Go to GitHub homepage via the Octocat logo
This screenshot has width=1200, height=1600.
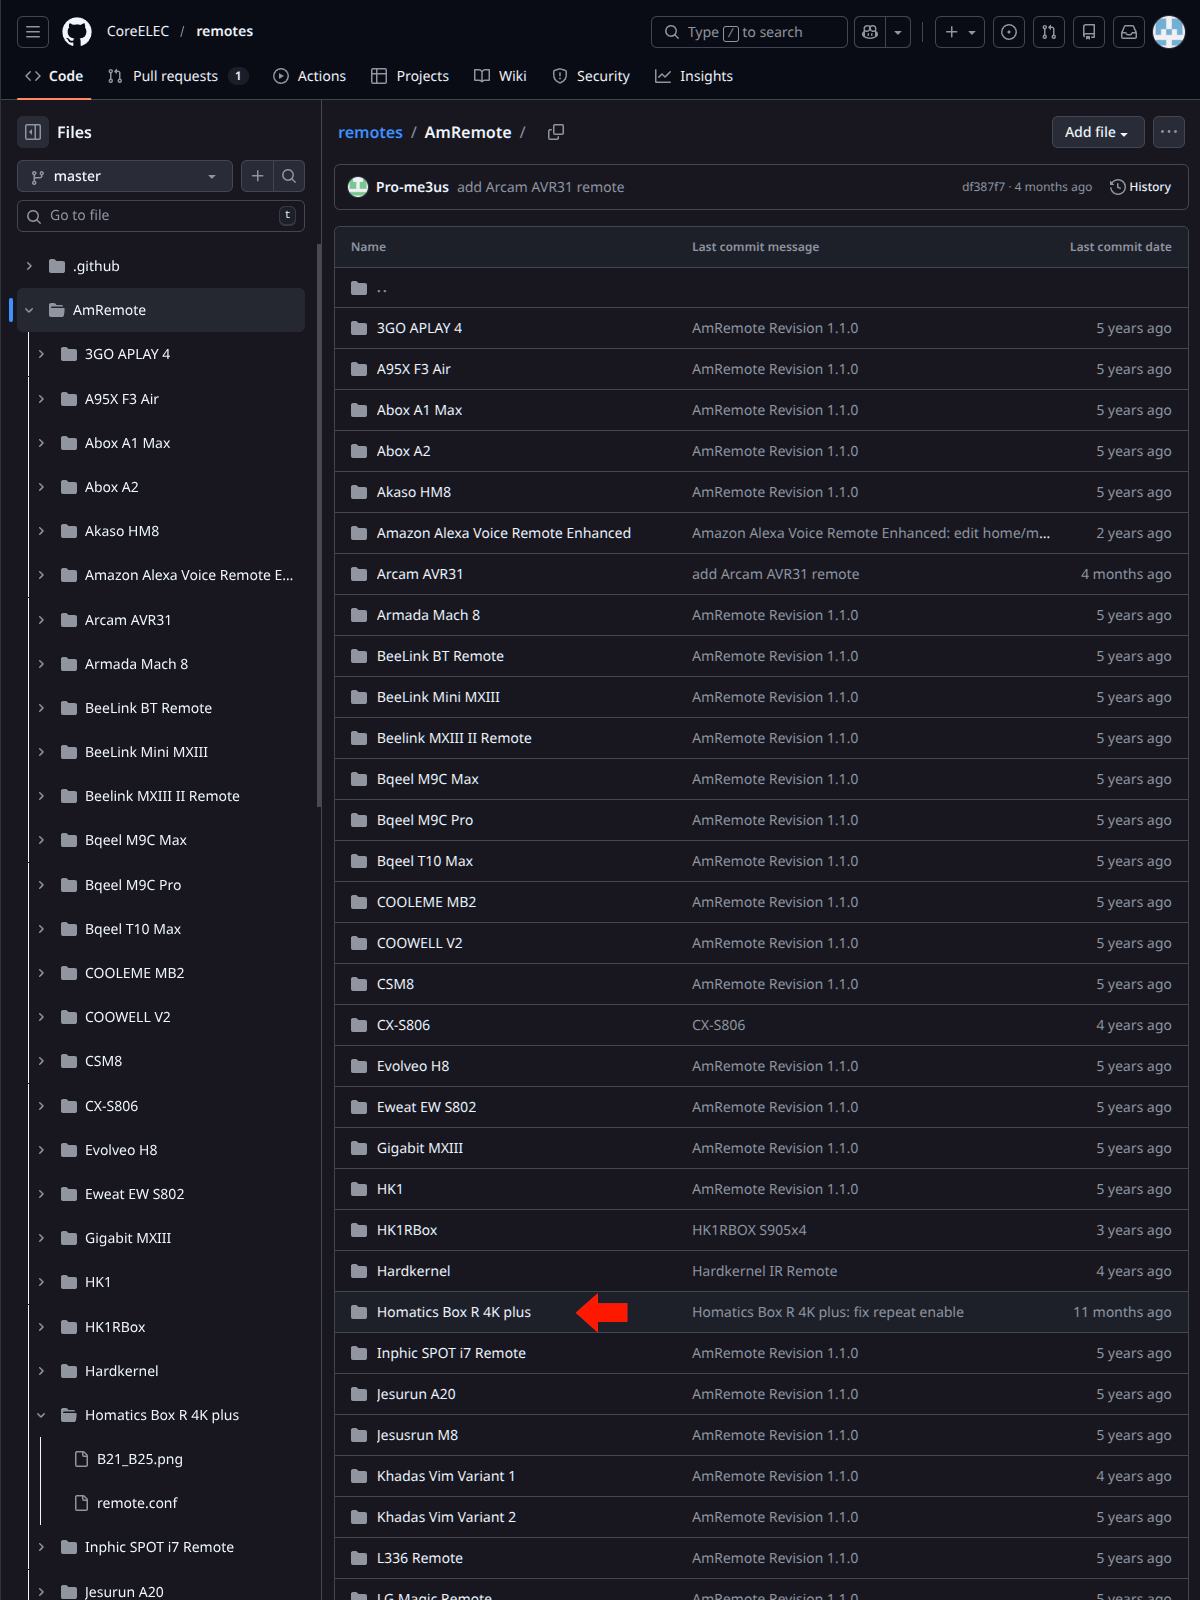[x=77, y=32]
